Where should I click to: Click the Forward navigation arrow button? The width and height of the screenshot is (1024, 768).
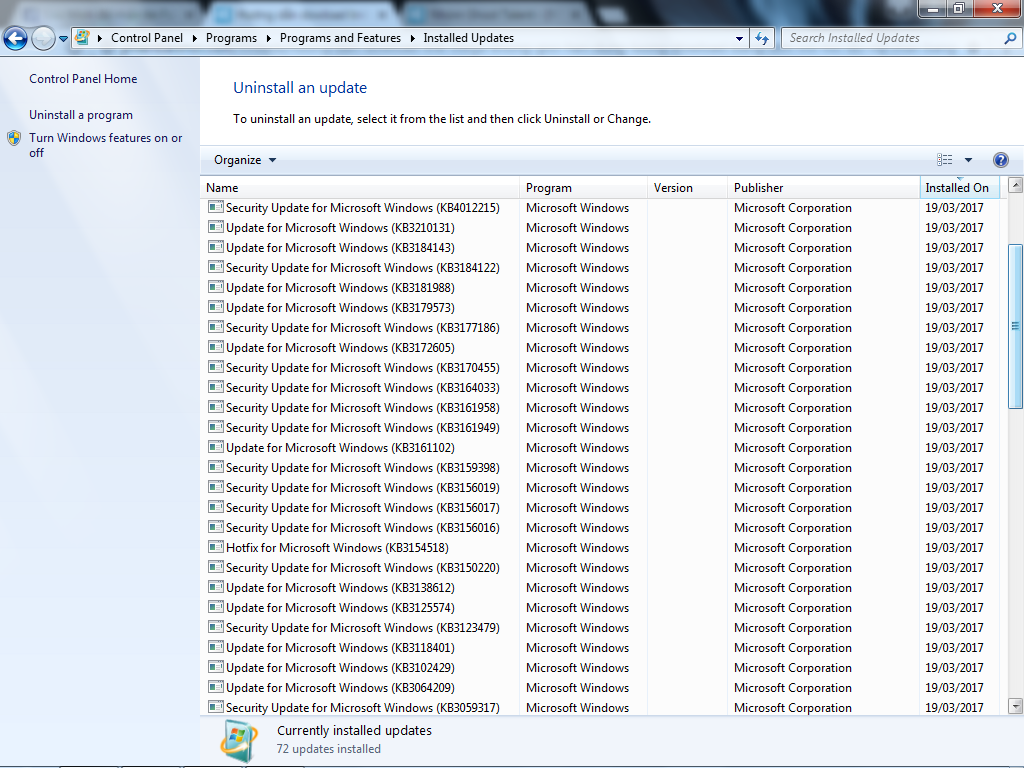(43, 39)
